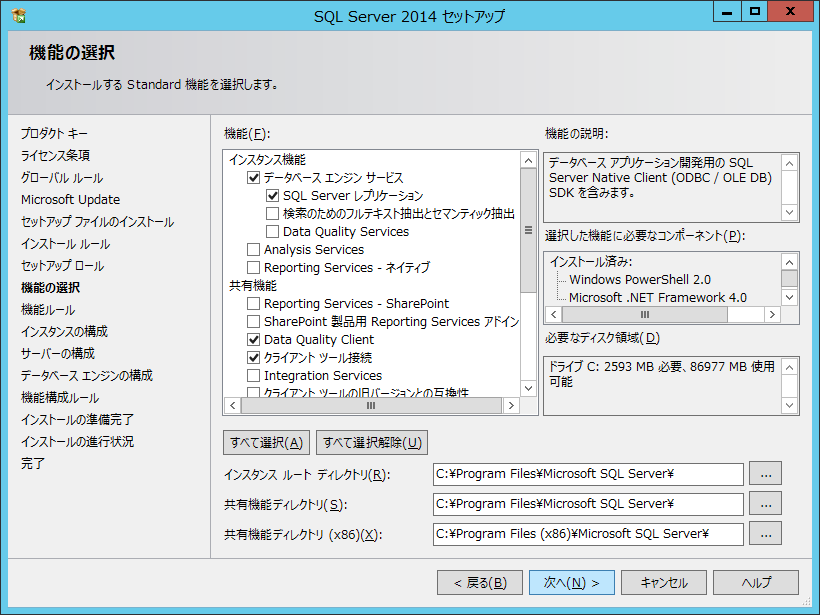820x615 pixels.
Task: Select Windows PowerShell 2.0 prerequisite tree item
Action: pos(640,280)
